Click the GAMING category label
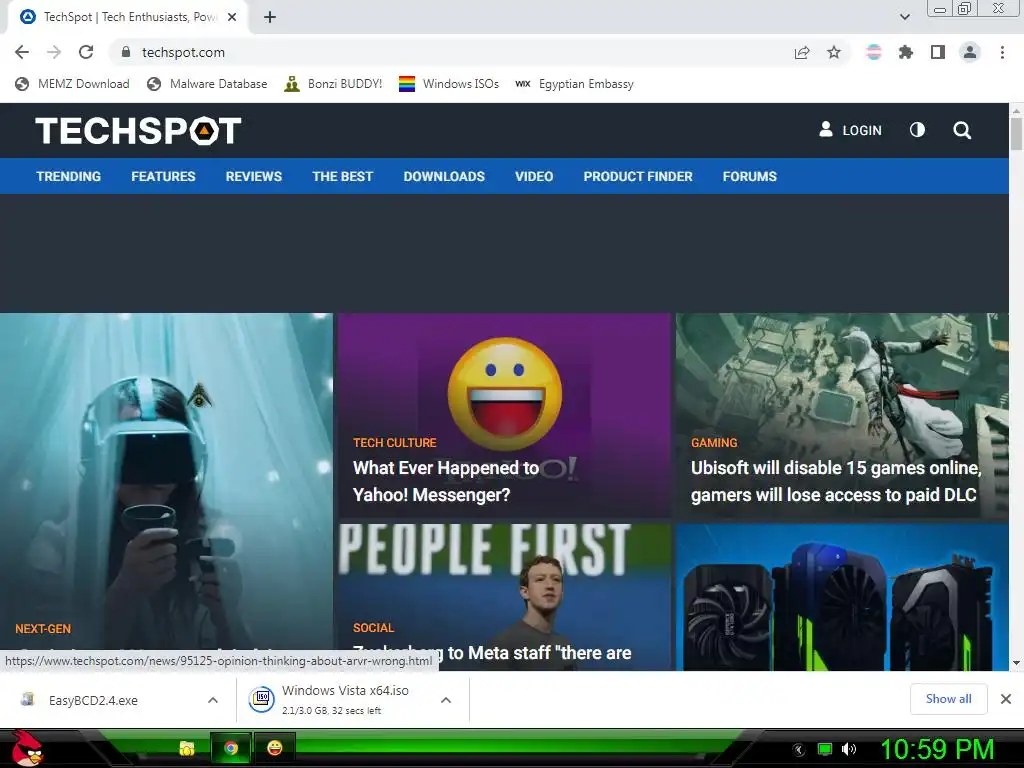The image size is (1024, 768). coord(714,443)
